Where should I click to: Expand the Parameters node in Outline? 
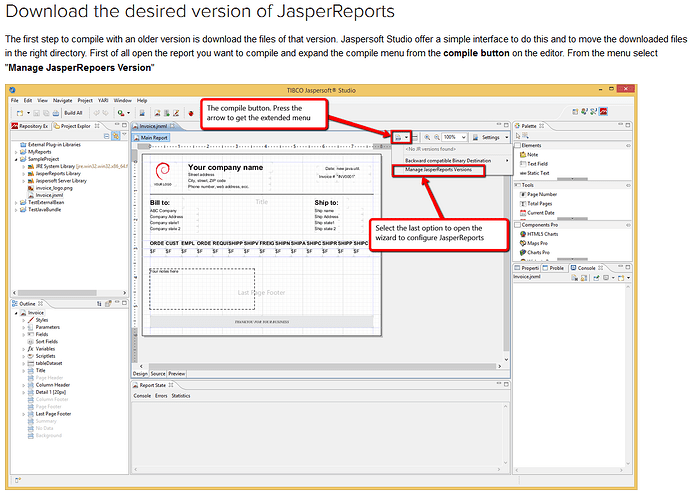pos(24,328)
